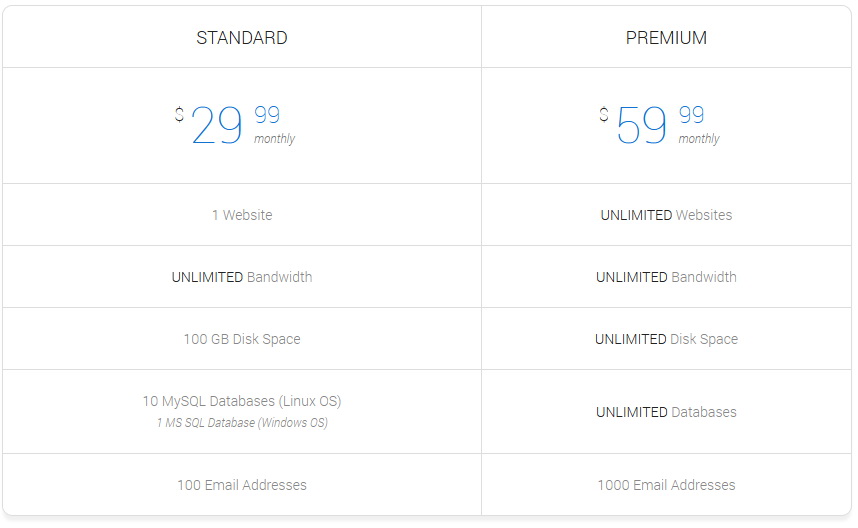Screen dimensions: 858x528
Task: Click 1 MS SQL Database (Windows OS) note
Action: click(242, 423)
